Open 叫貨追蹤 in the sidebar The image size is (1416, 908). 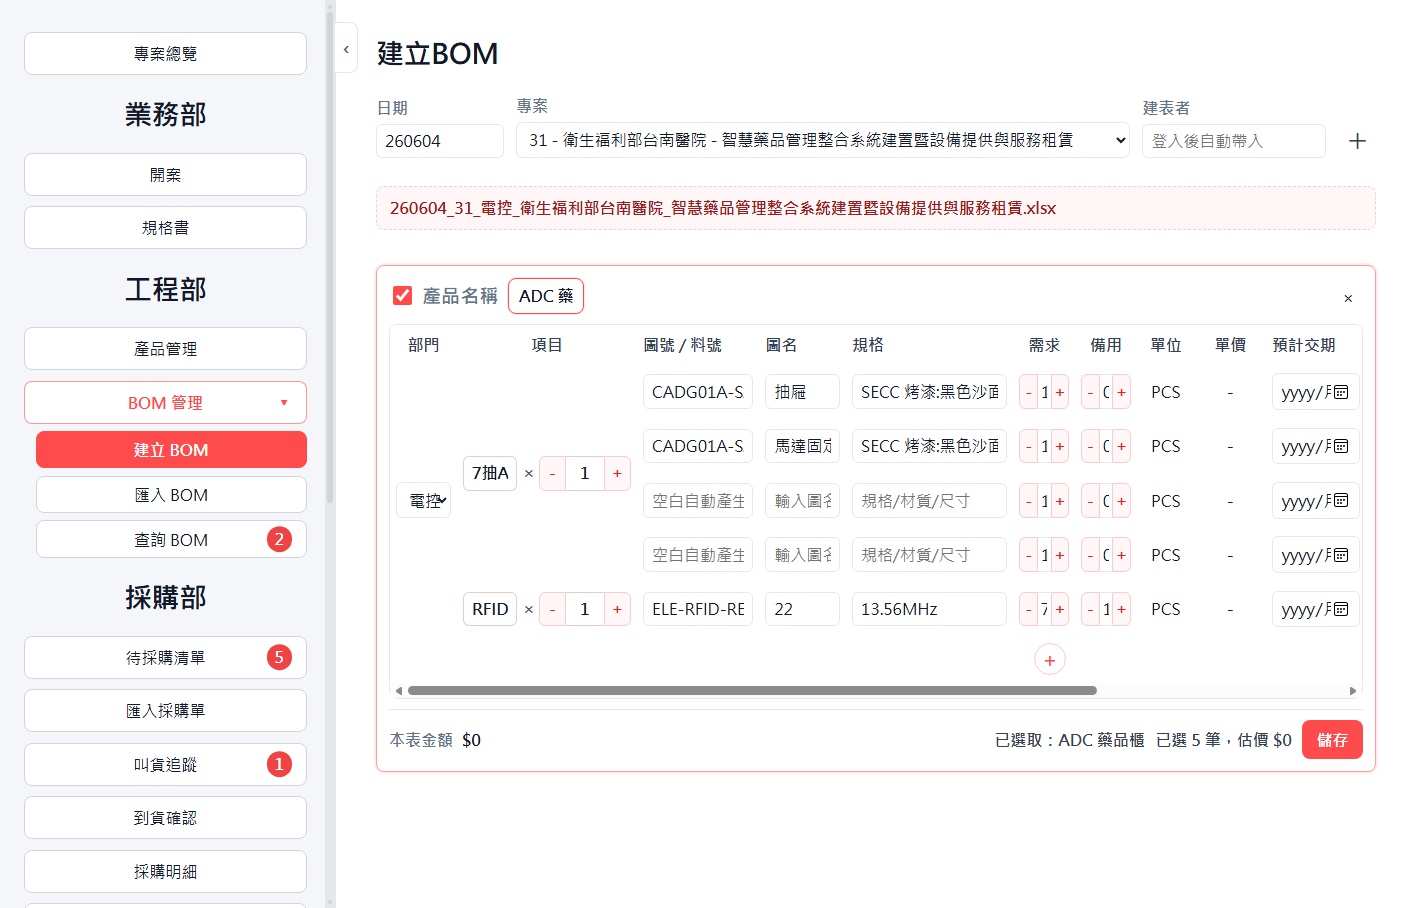pyautogui.click(x=165, y=764)
